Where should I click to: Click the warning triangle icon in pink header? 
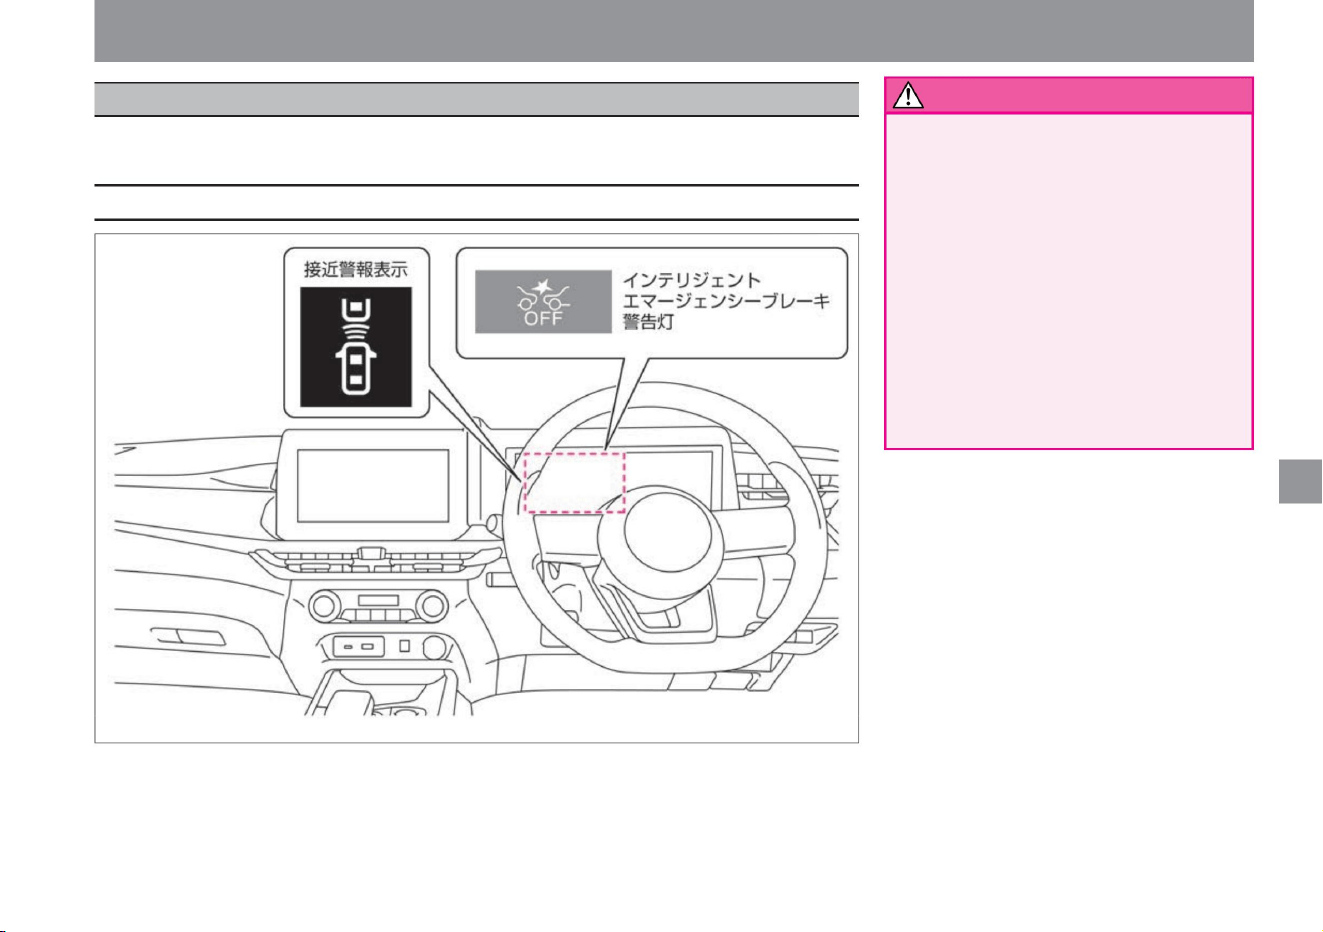(x=908, y=95)
